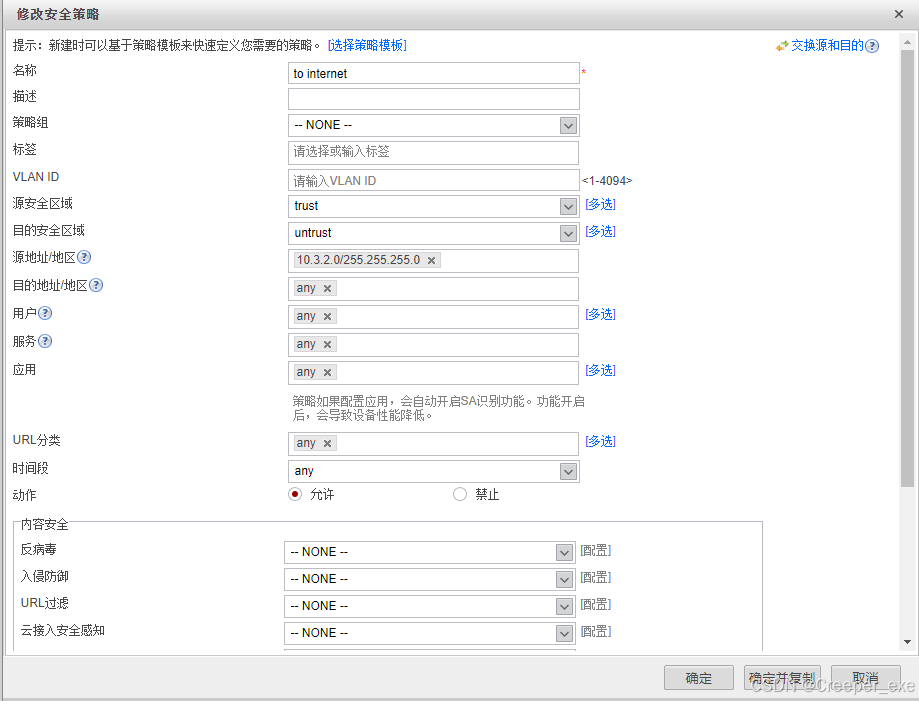Image resolution: width=919 pixels, height=701 pixels.
Task: Click 多选 next to 应用
Action: click(x=600, y=370)
